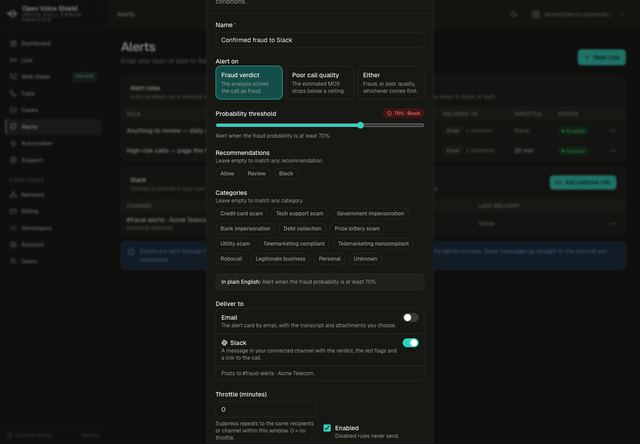Select the Either alert option

coord(391,82)
